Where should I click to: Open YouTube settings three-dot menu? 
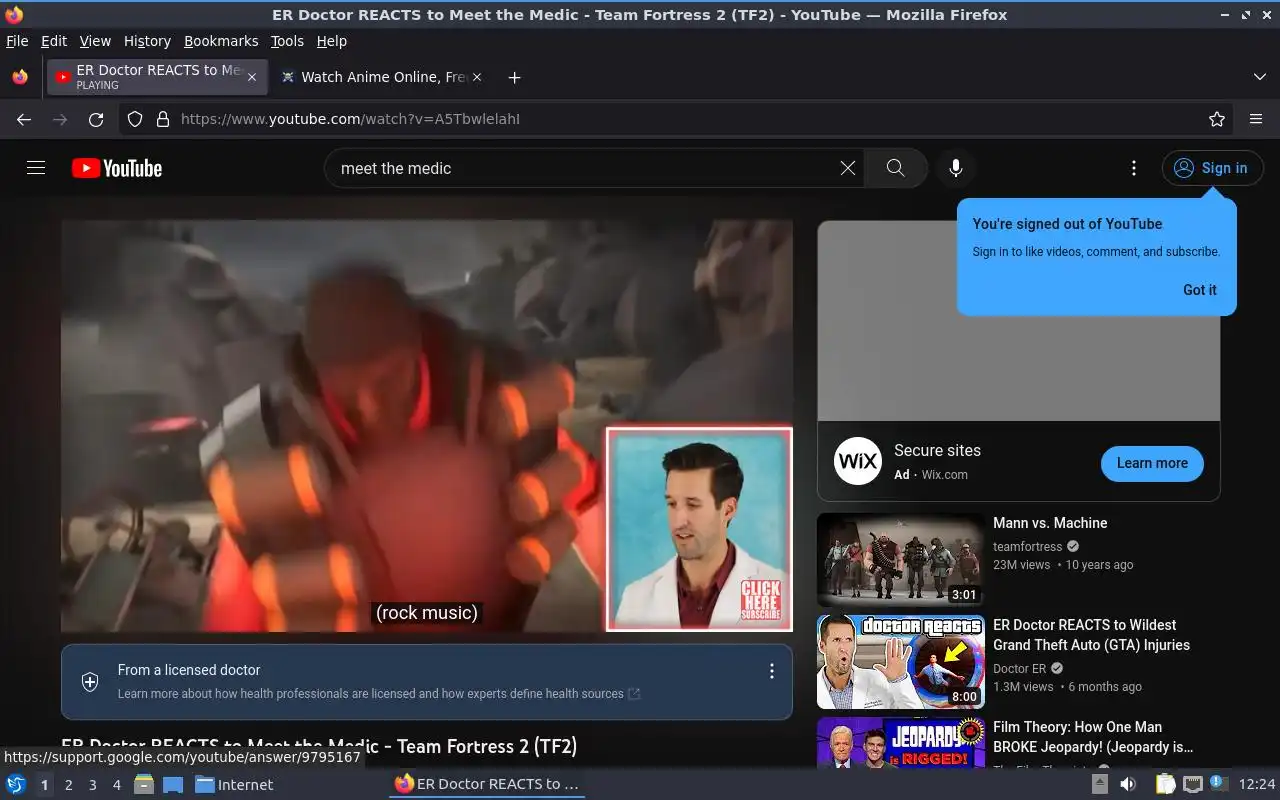pyautogui.click(x=1133, y=168)
